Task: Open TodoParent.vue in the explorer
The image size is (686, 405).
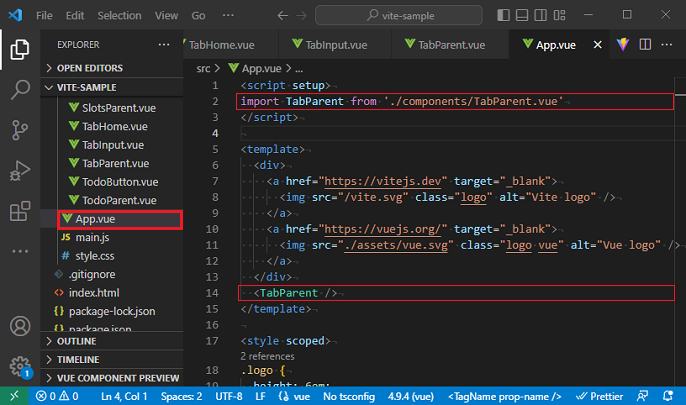Action: [112, 200]
